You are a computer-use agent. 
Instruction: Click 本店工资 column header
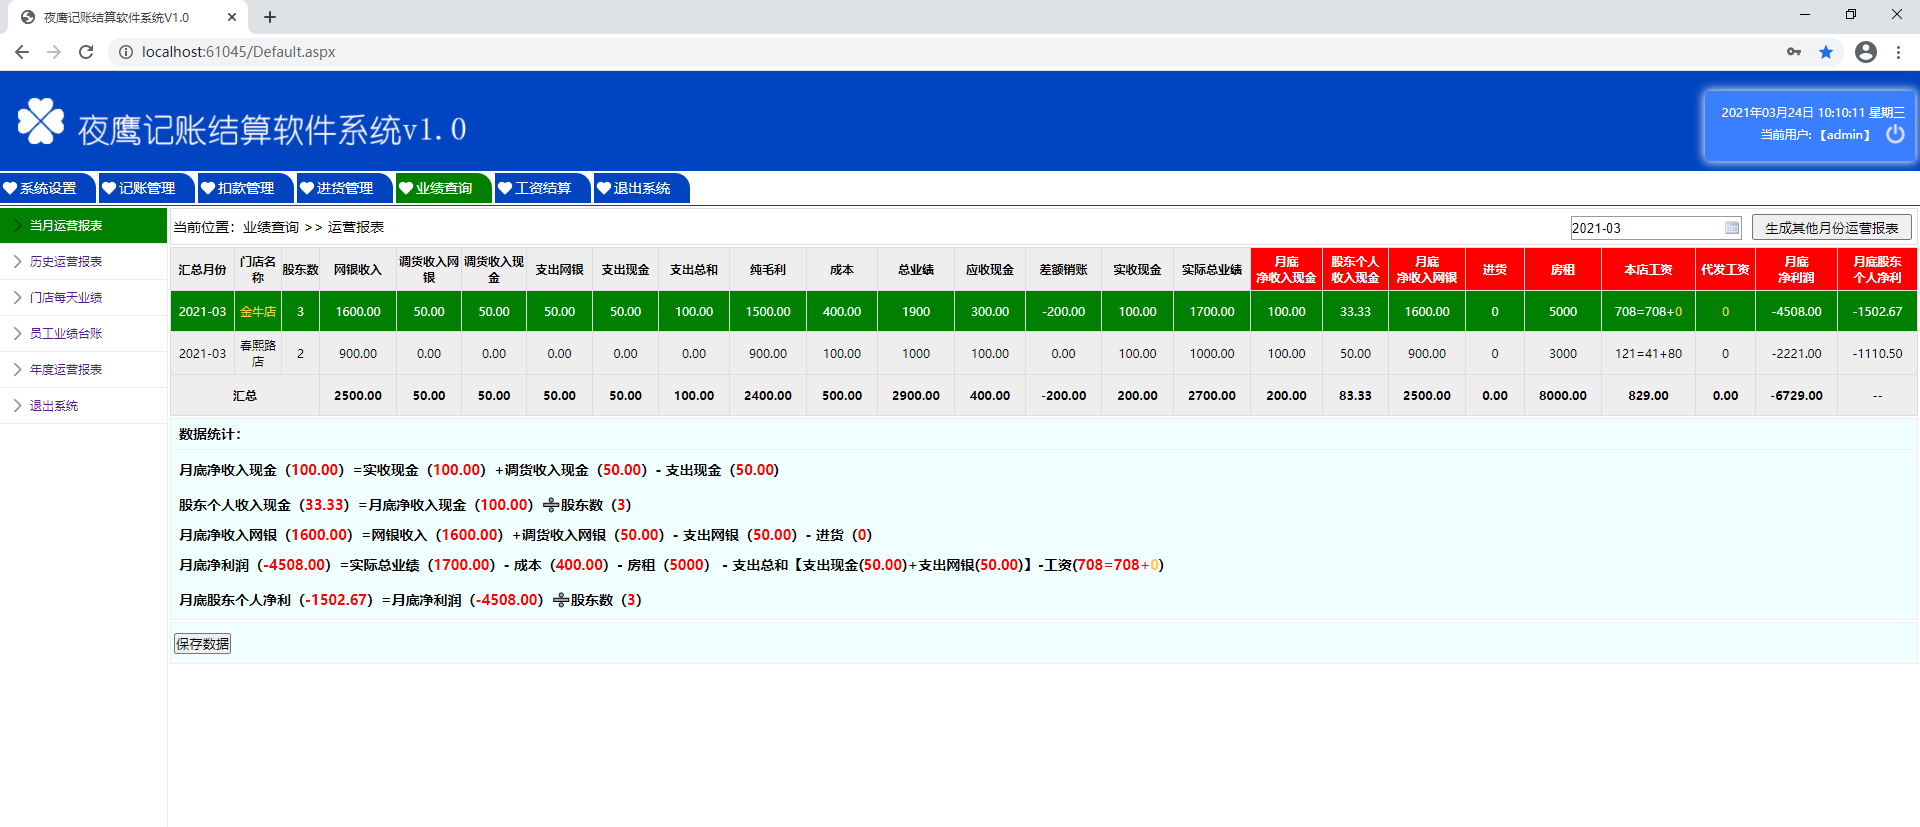coord(1648,270)
